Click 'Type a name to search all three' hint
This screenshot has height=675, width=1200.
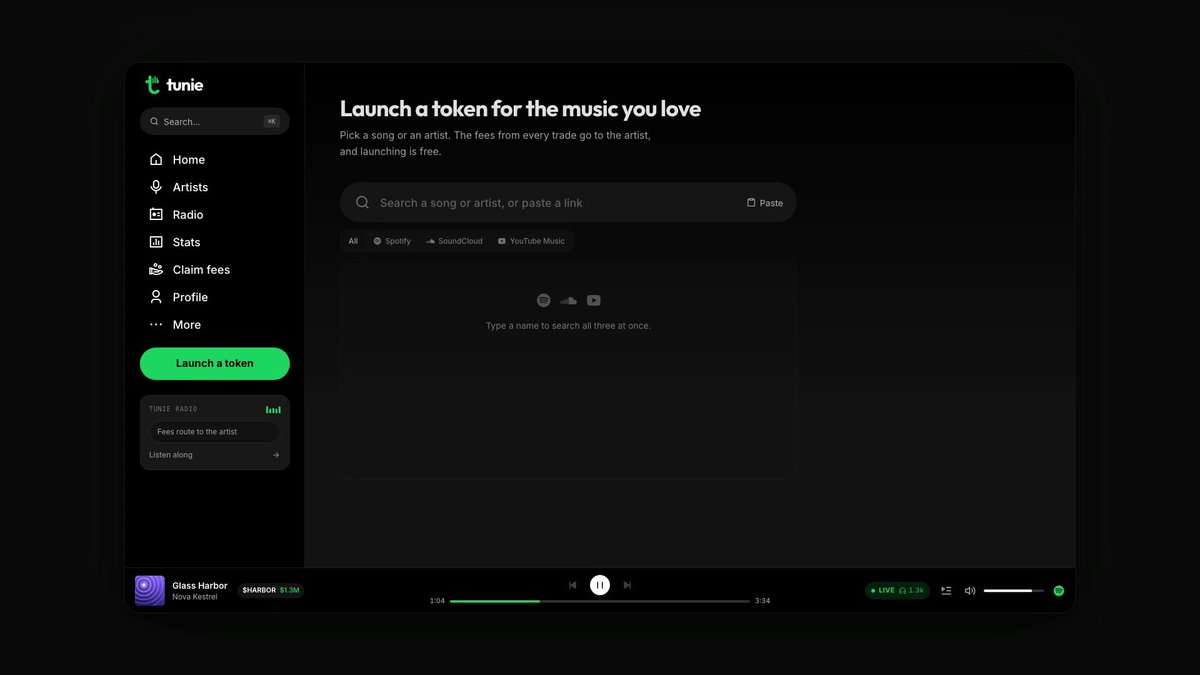click(x=568, y=326)
